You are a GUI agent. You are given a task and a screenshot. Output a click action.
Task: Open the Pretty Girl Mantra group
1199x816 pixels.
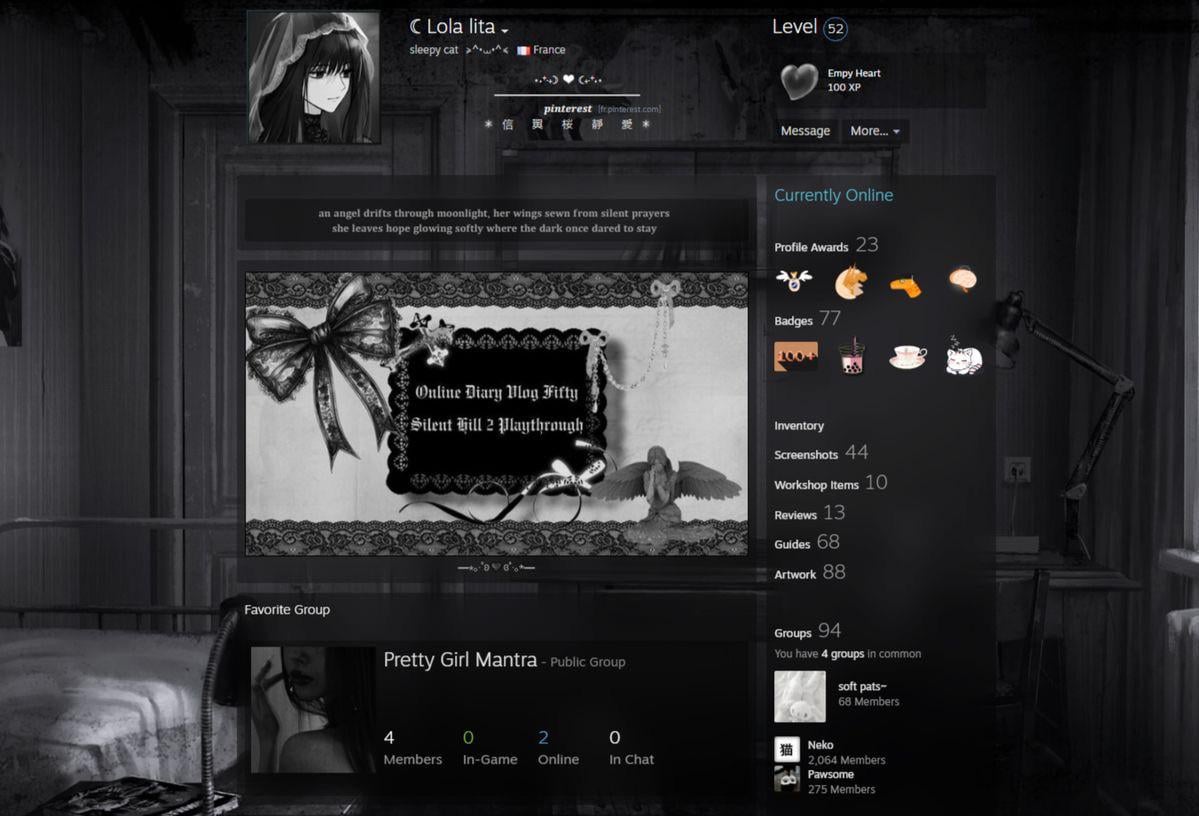coord(460,660)
